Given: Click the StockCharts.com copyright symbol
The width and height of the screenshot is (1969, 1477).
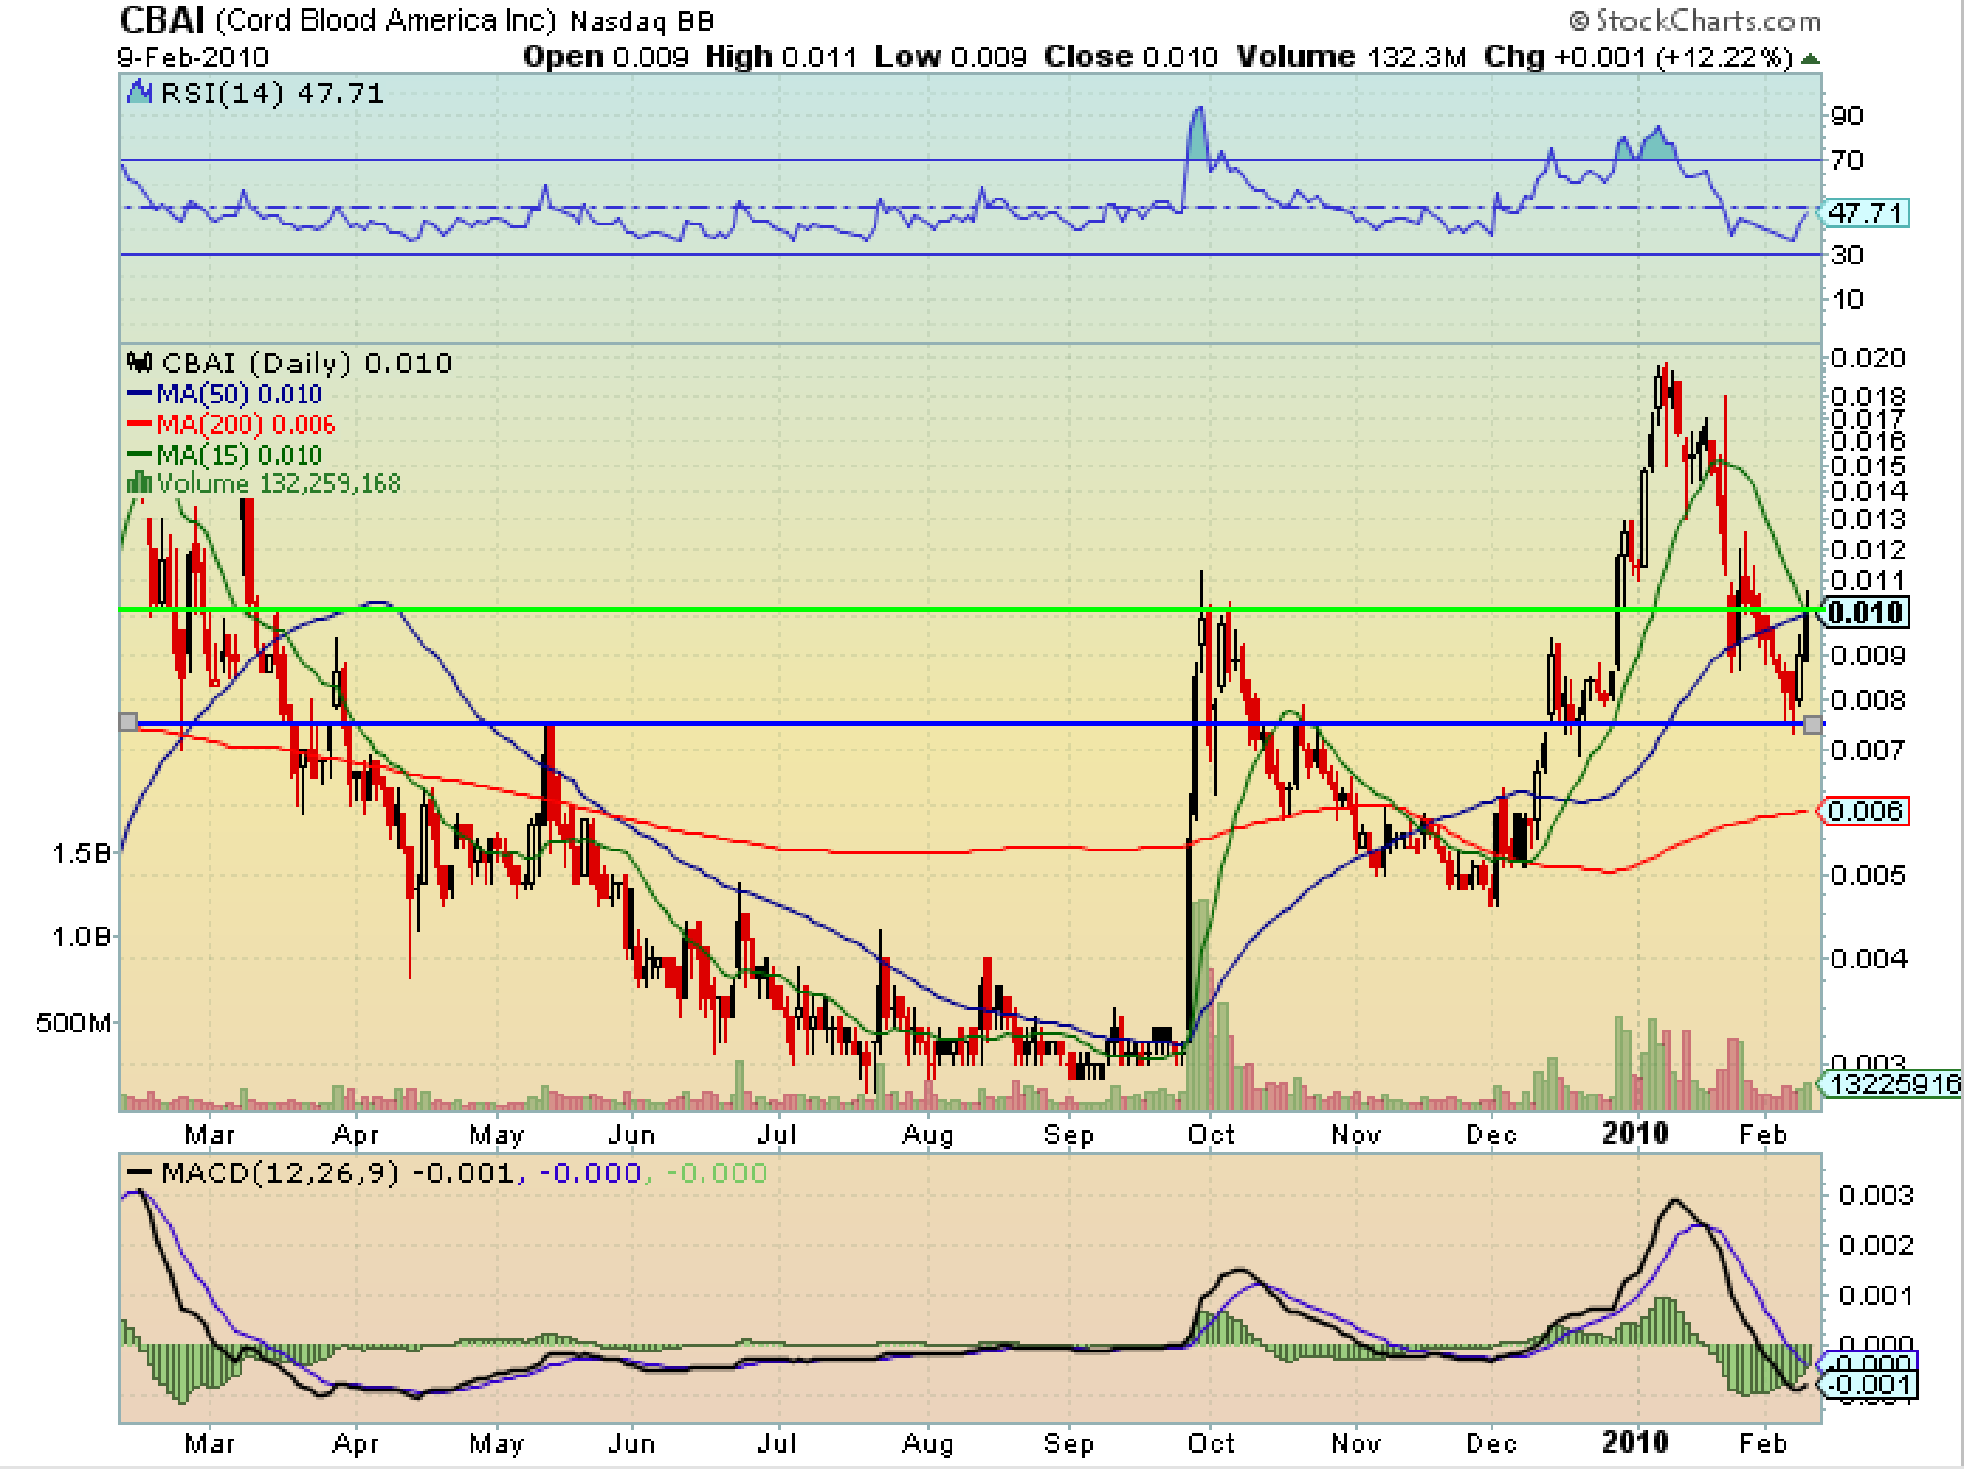Looking at the screenshot, I should coord(1579,21).
